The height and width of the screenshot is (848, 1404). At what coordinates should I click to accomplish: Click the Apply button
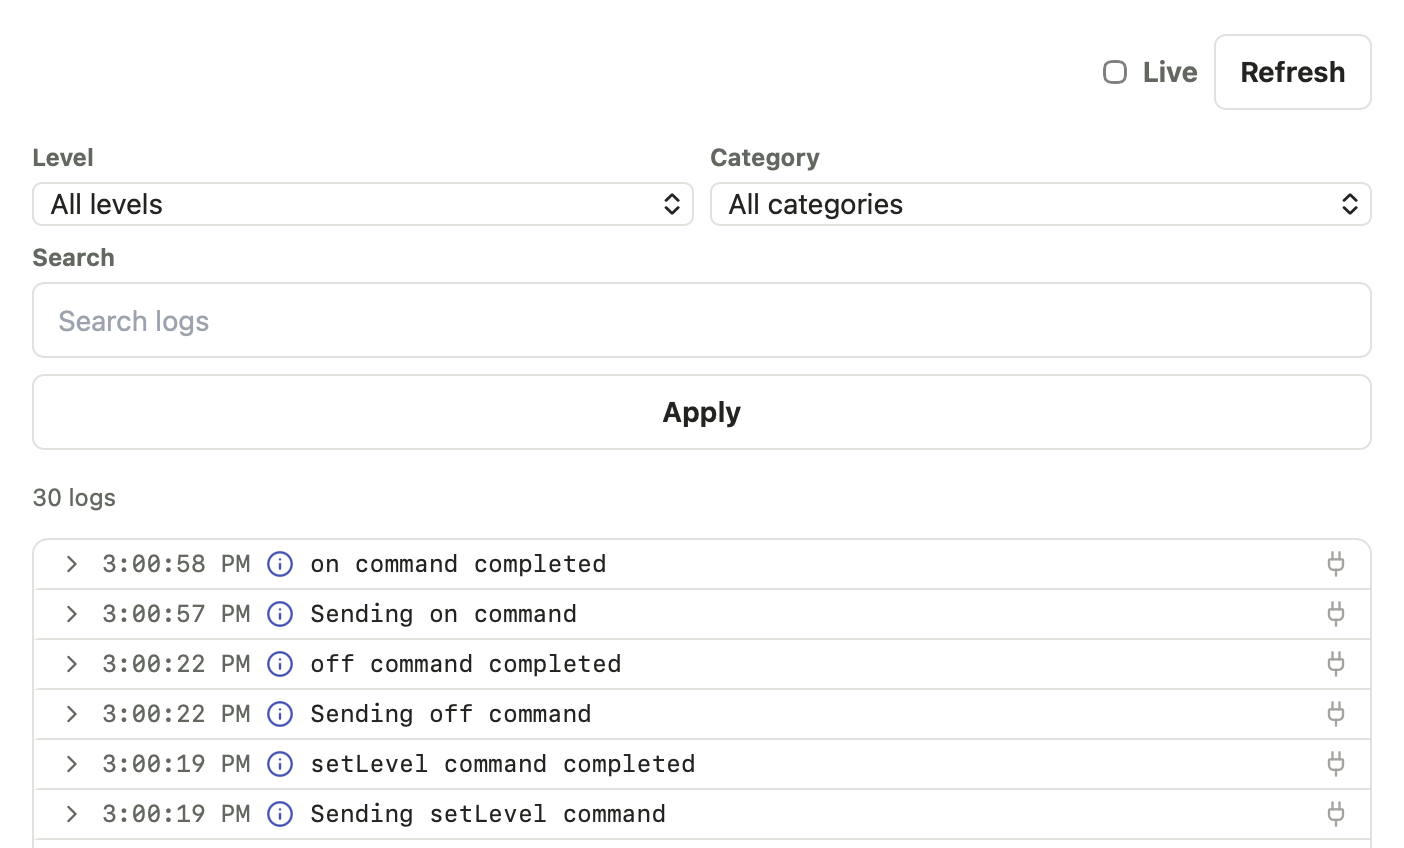pos(702,412)
